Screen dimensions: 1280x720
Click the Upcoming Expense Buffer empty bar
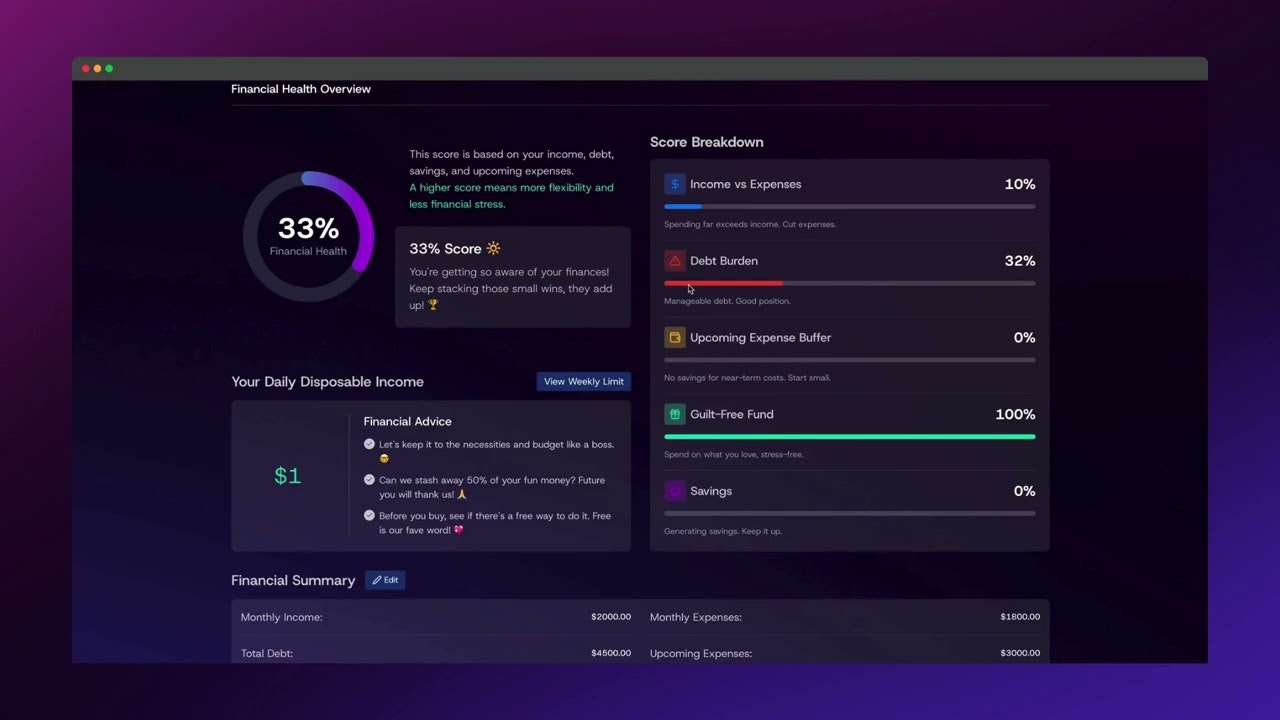pyautogui.click(x=850, y=360)
